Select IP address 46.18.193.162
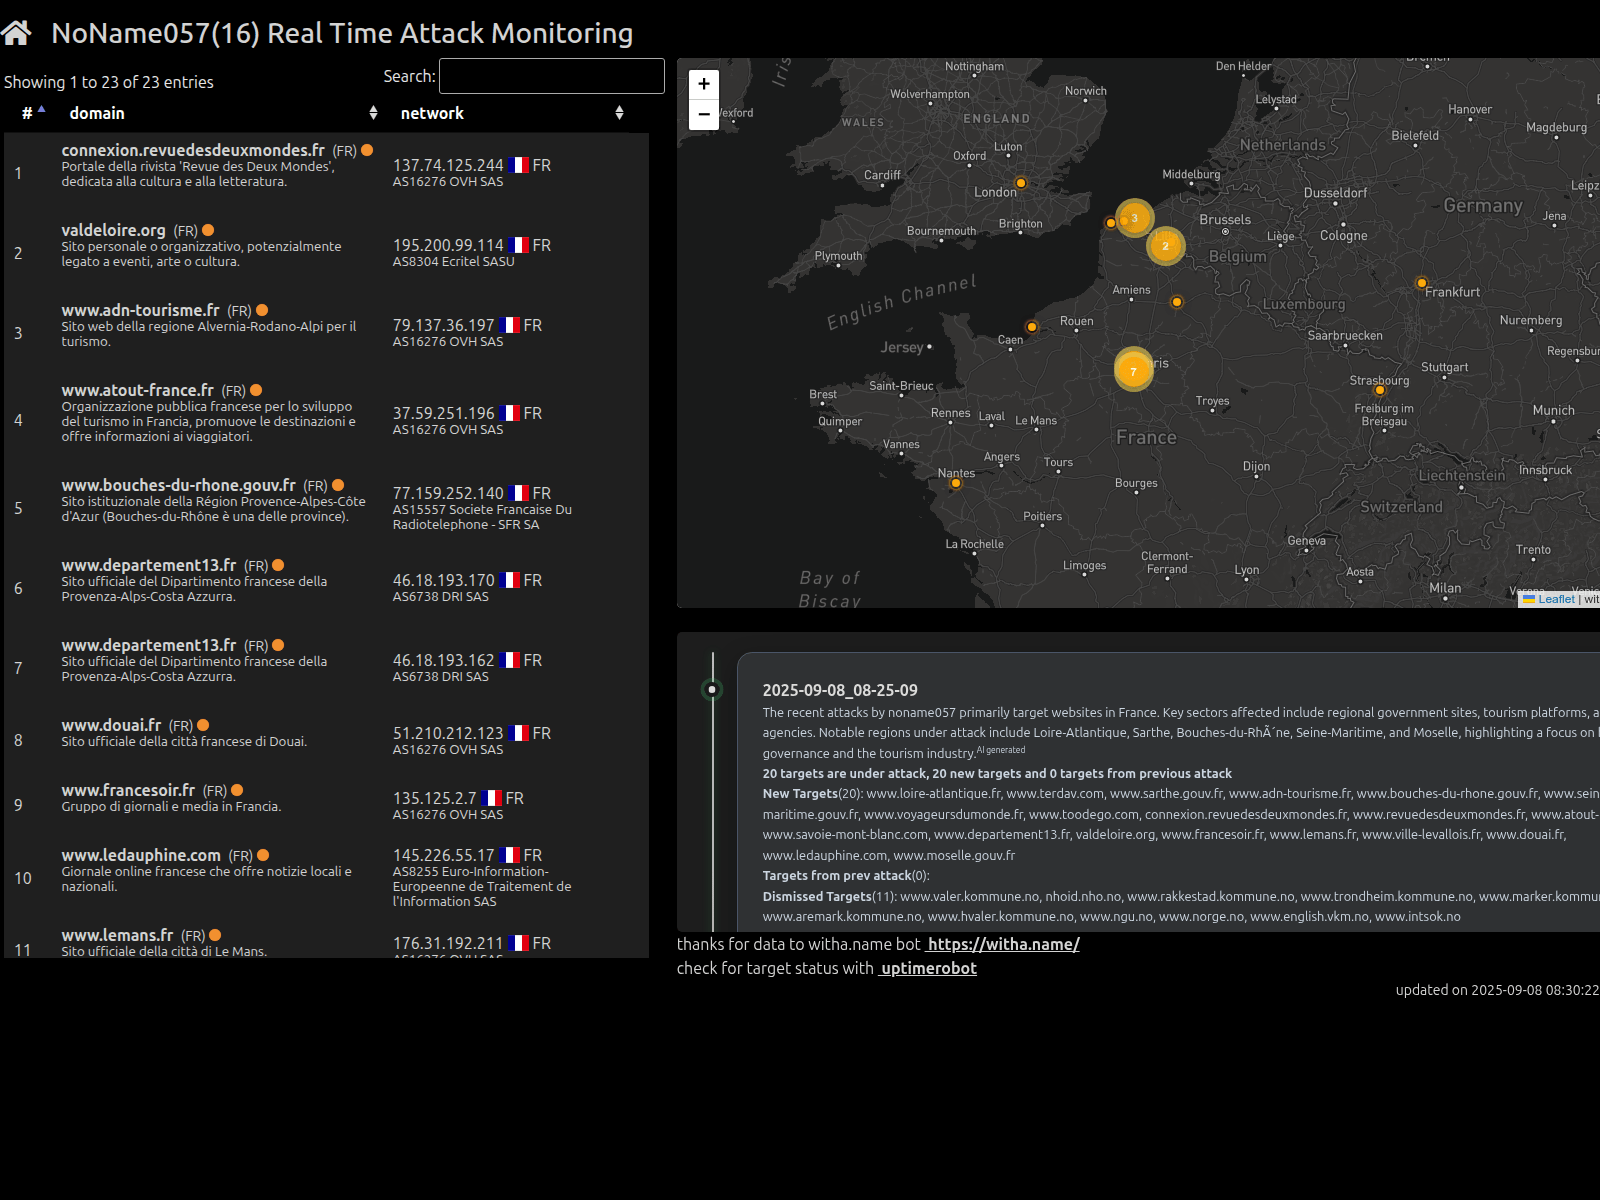Image resolution: width=1600 pixels, height=1200 pixels. (444, 660)
